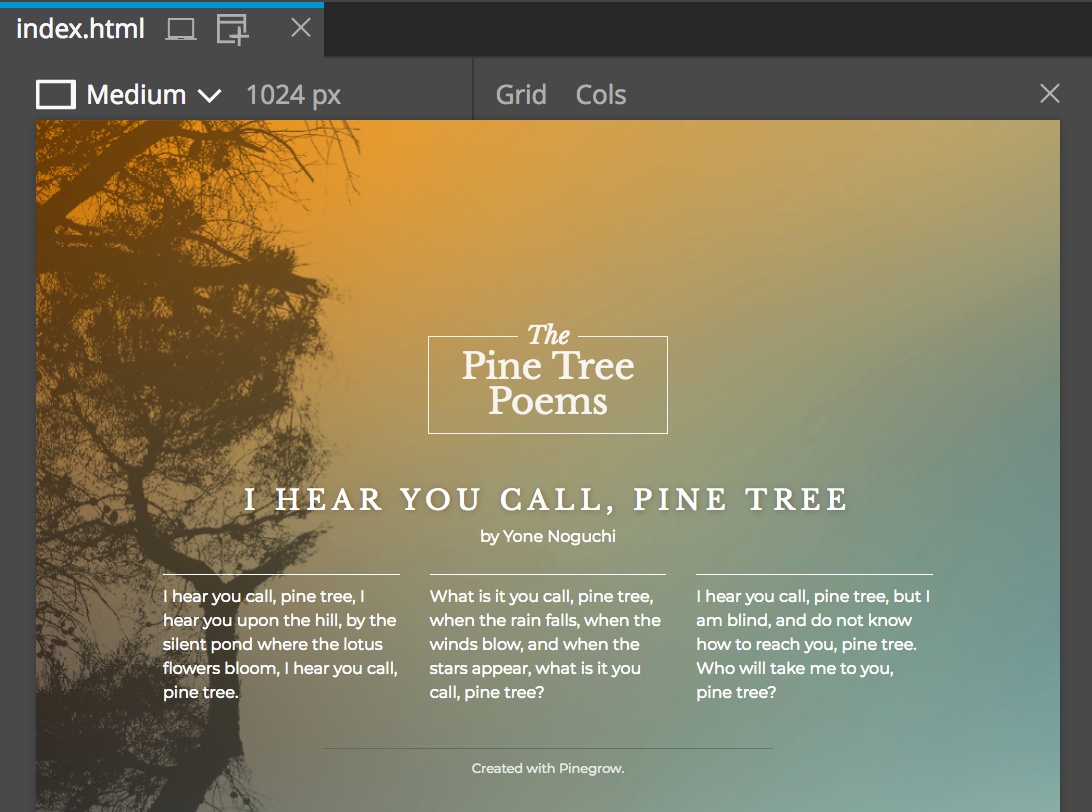Screen dimensions: 1092x812
Task: Close the page view panel
Action: 1050,94
